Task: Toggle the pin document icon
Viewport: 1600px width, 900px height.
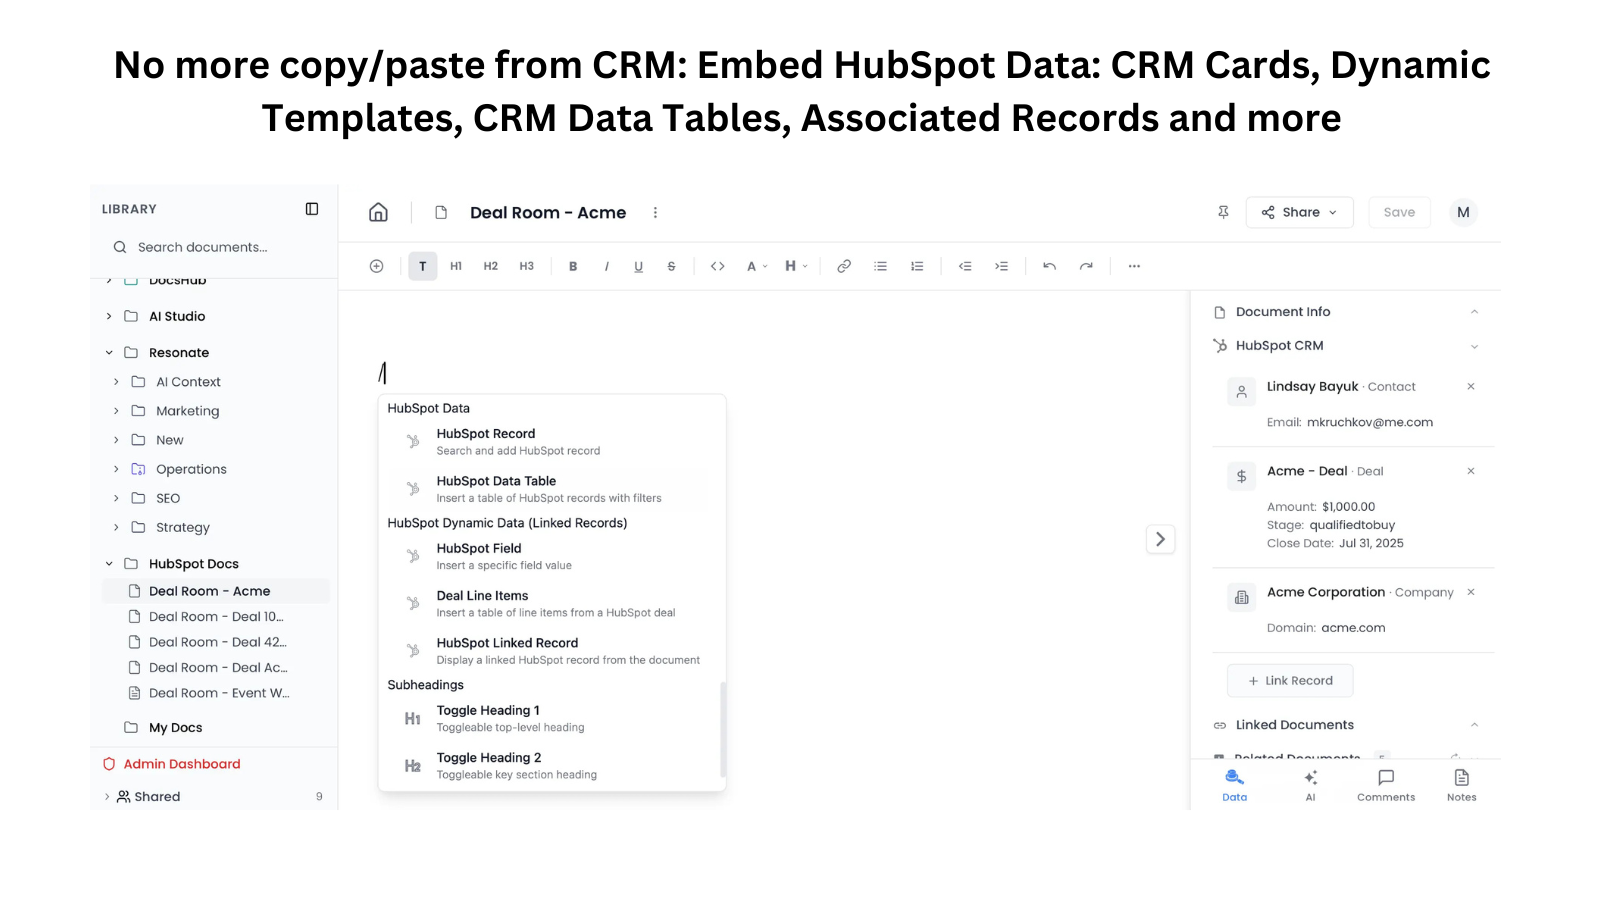Action: [1223, 212]
